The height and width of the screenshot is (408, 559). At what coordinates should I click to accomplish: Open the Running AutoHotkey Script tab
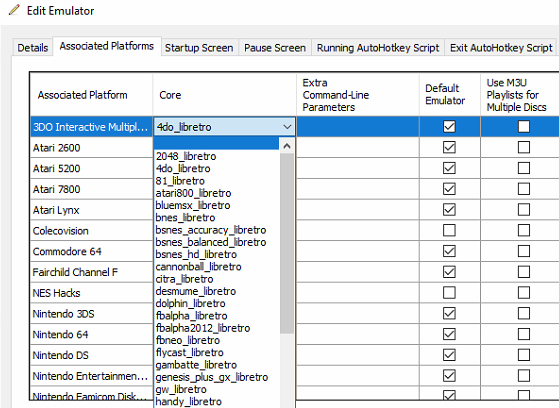click(378, 47)
